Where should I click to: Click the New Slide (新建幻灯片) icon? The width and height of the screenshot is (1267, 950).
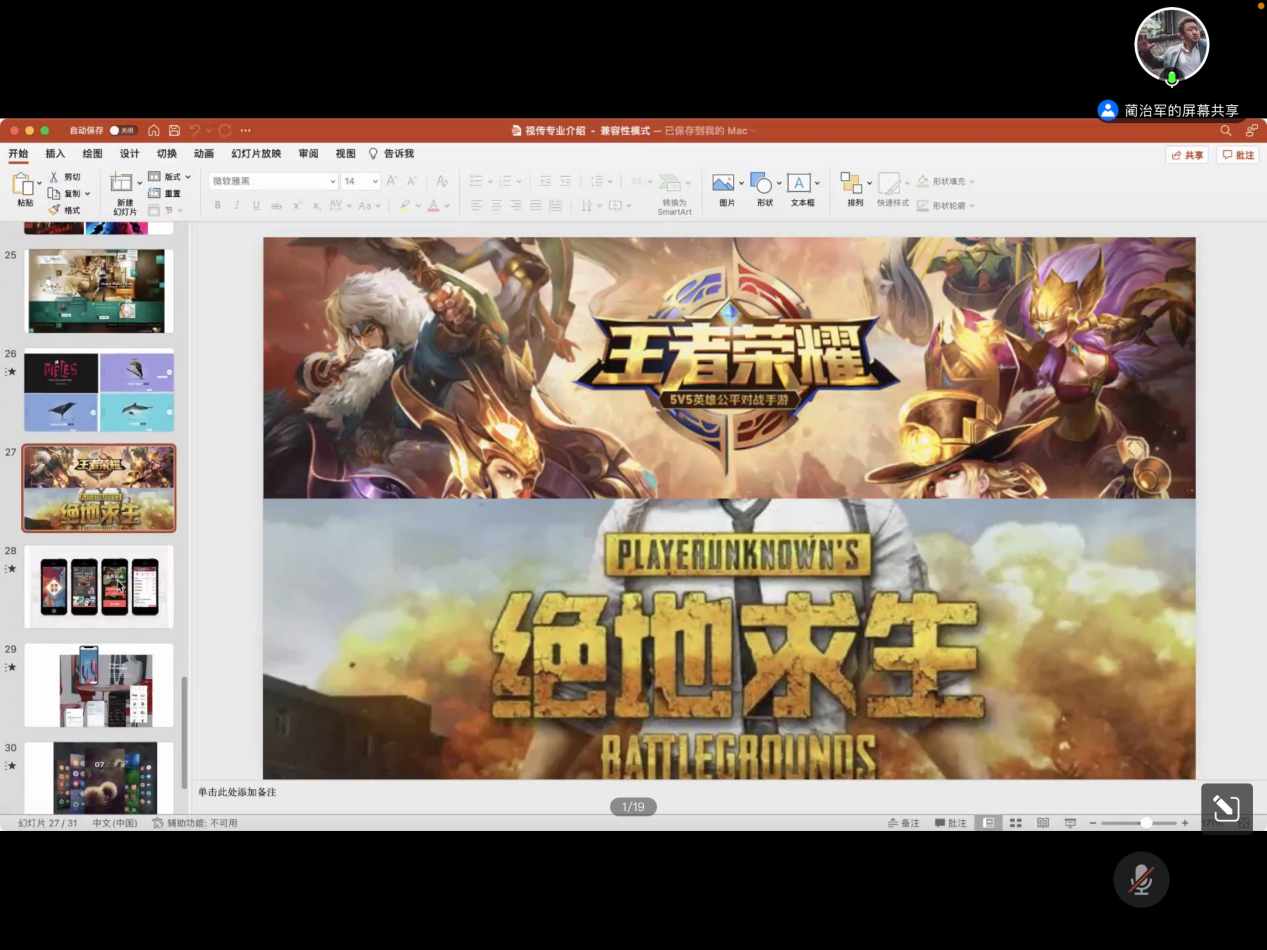click(121, 183)
